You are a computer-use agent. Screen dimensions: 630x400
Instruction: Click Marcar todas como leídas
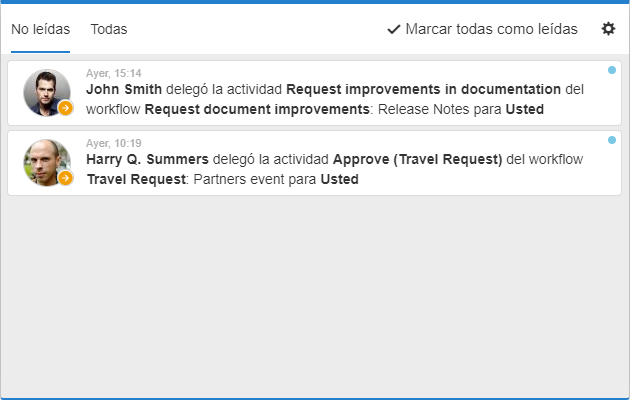point(482,29)
